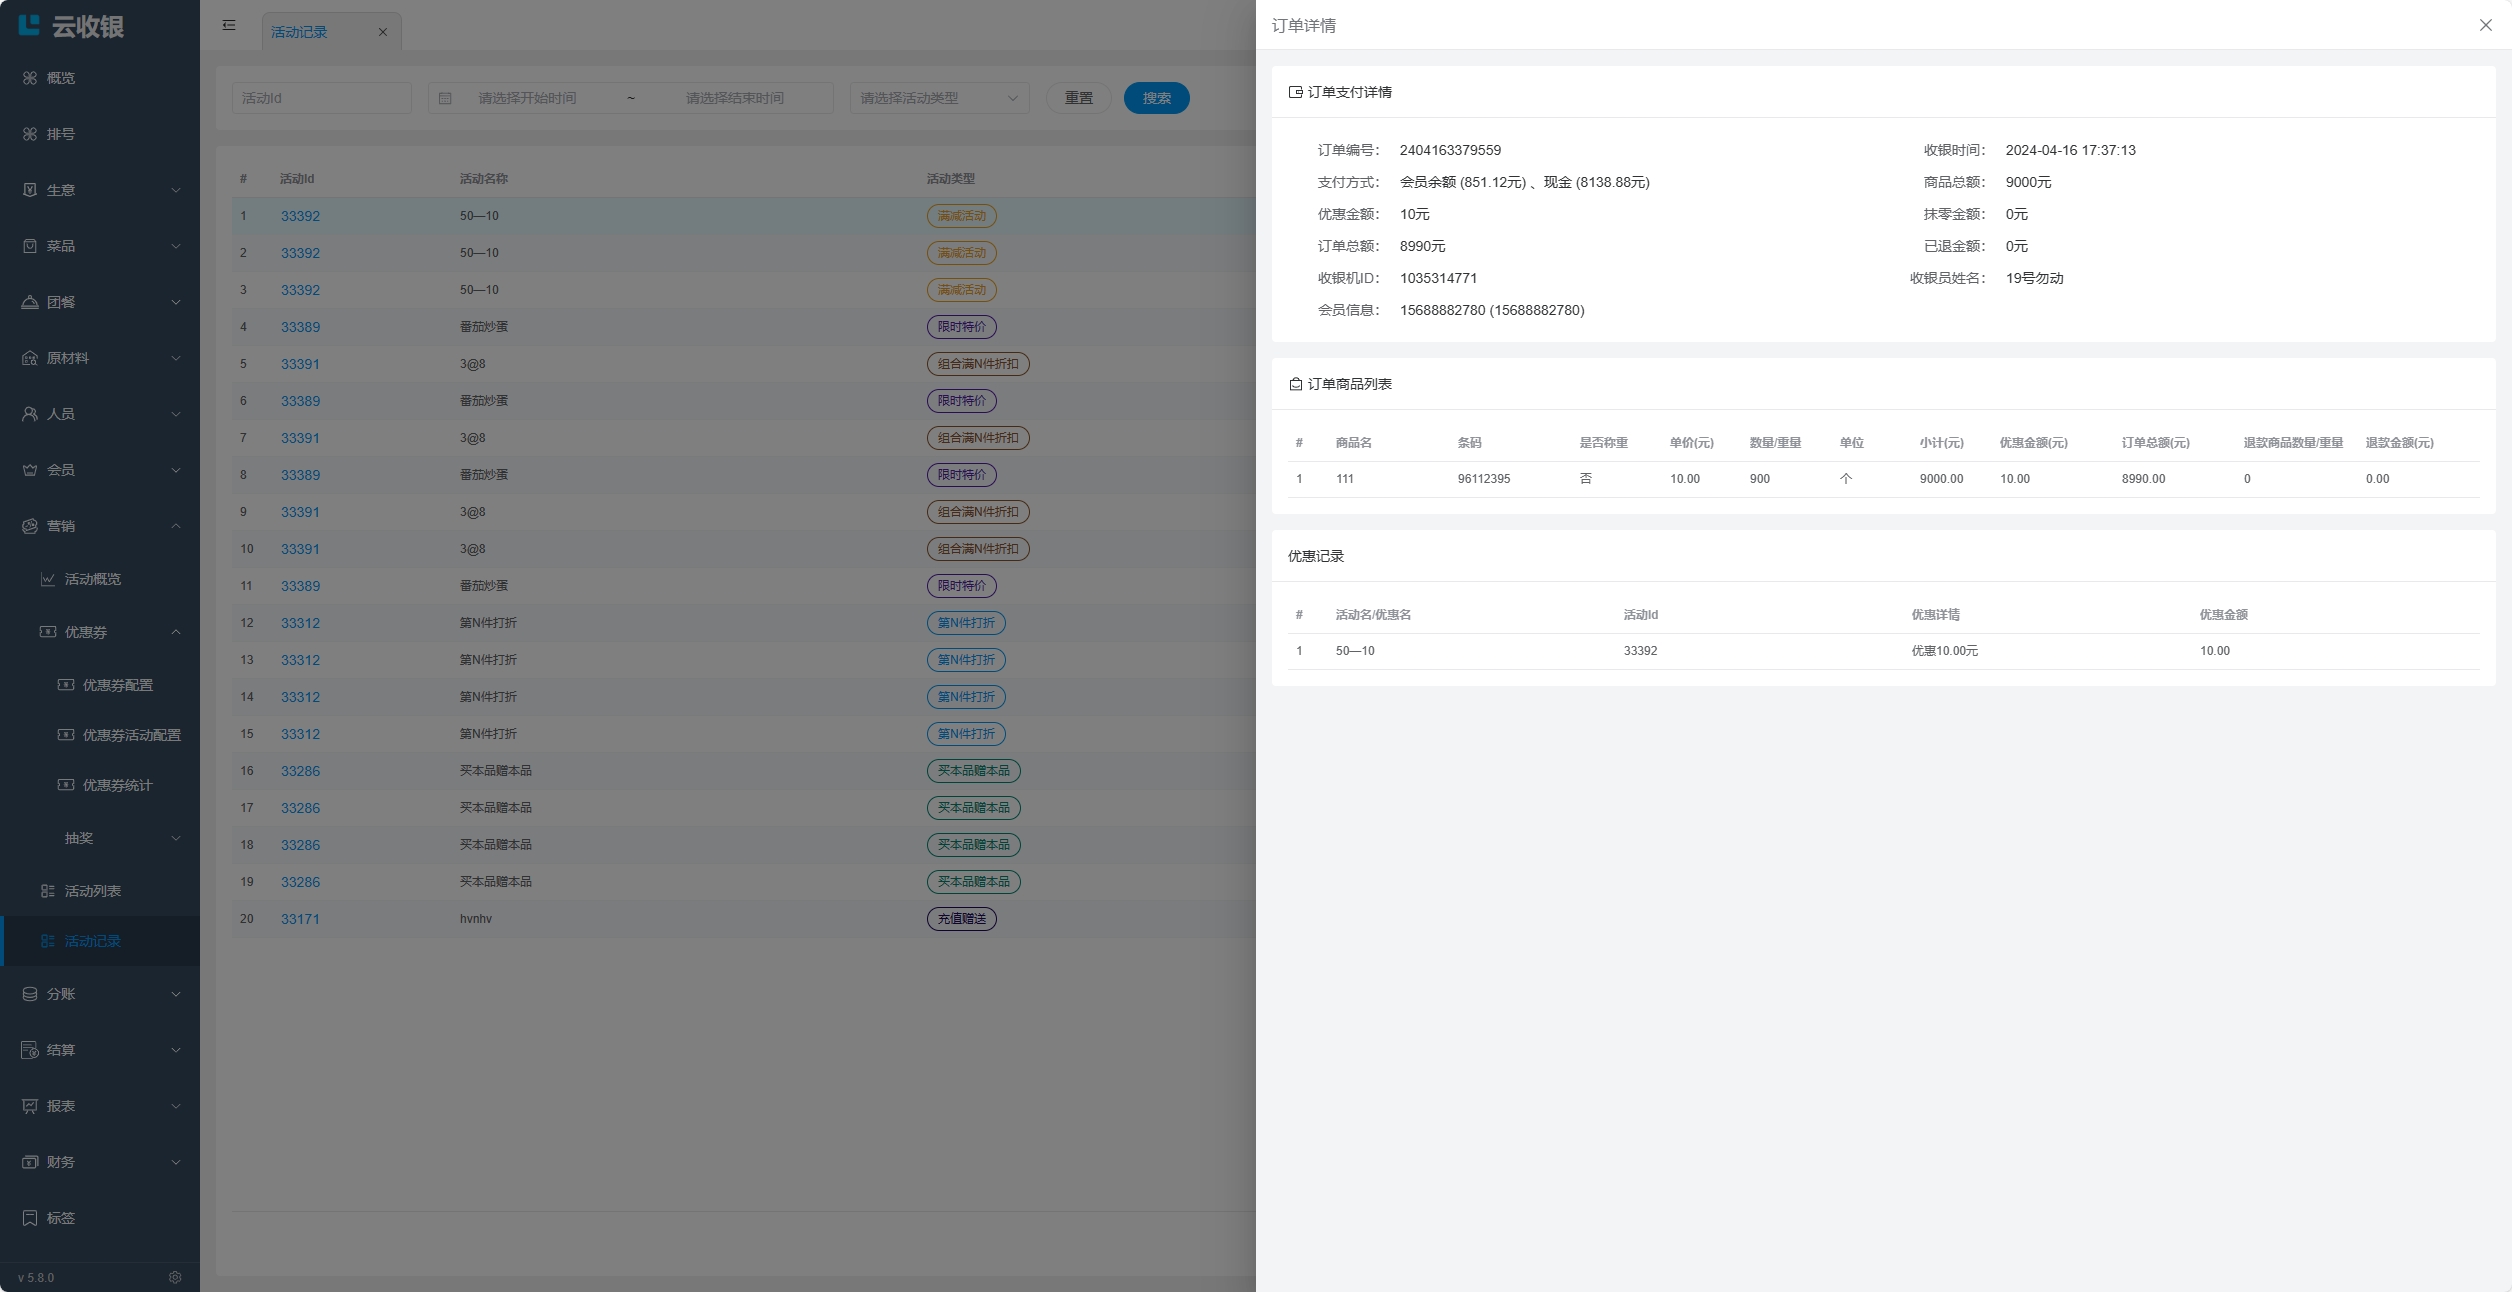The image size is (2512, 1292).
Task: Open the 标签 tag menu item
Action: tap(60, 1218)
